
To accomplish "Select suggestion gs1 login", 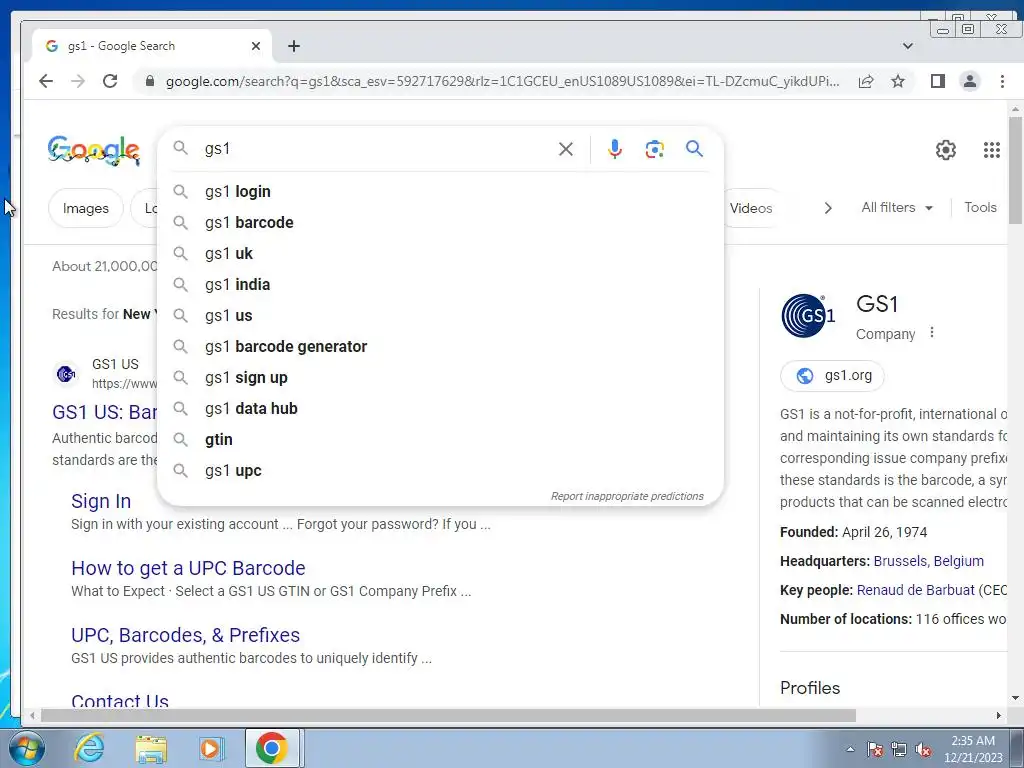I will pyautogui.click(x=441, y=191).
